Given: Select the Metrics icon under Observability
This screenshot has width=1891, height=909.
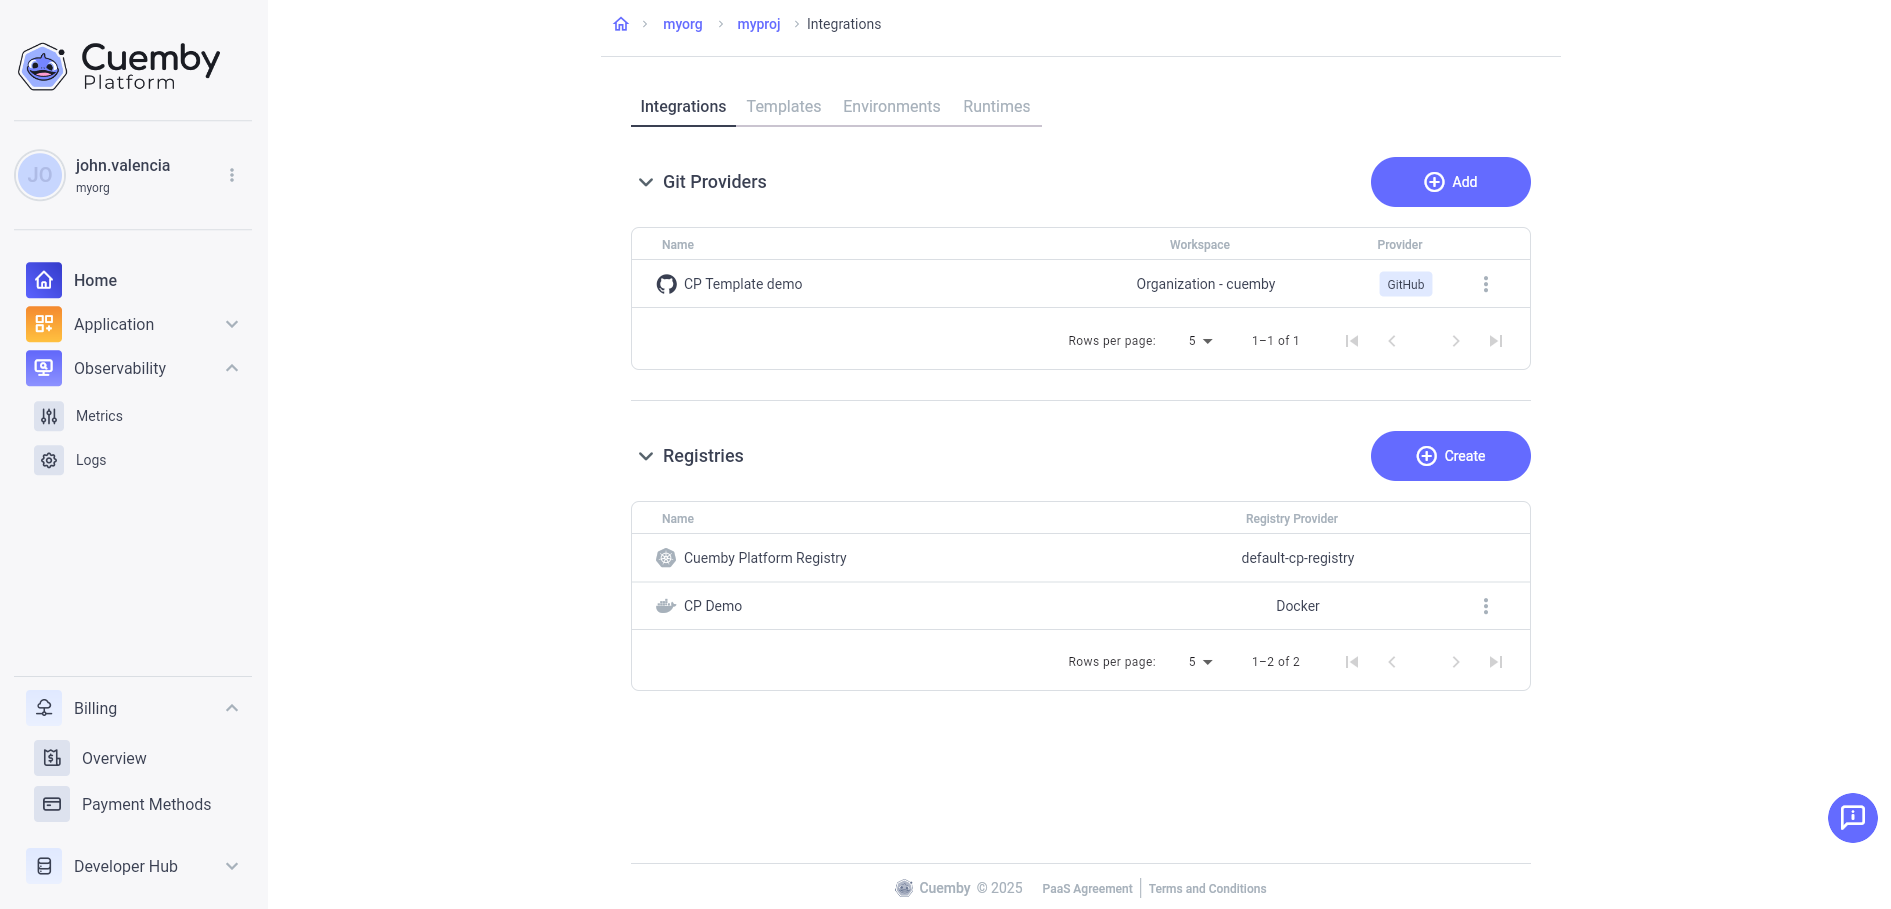Looking at the screenshot, I should tap(49, 416).
